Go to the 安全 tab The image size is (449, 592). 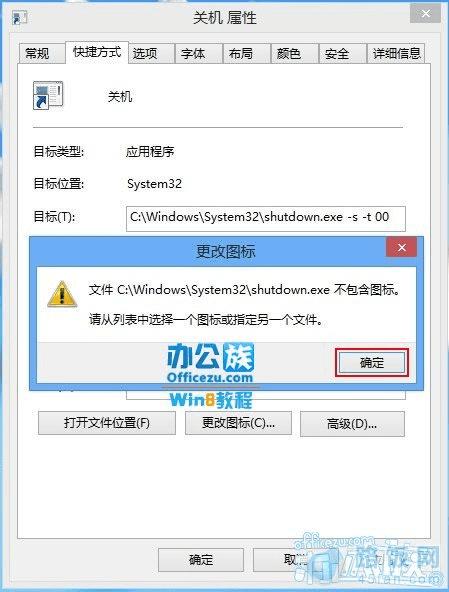(x=336, y=53)
